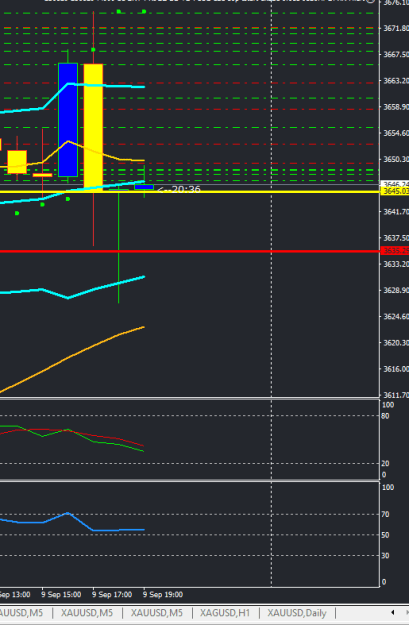Click the expert advisor smiley icon
This screenshot has width=409, height=625.
370,1
